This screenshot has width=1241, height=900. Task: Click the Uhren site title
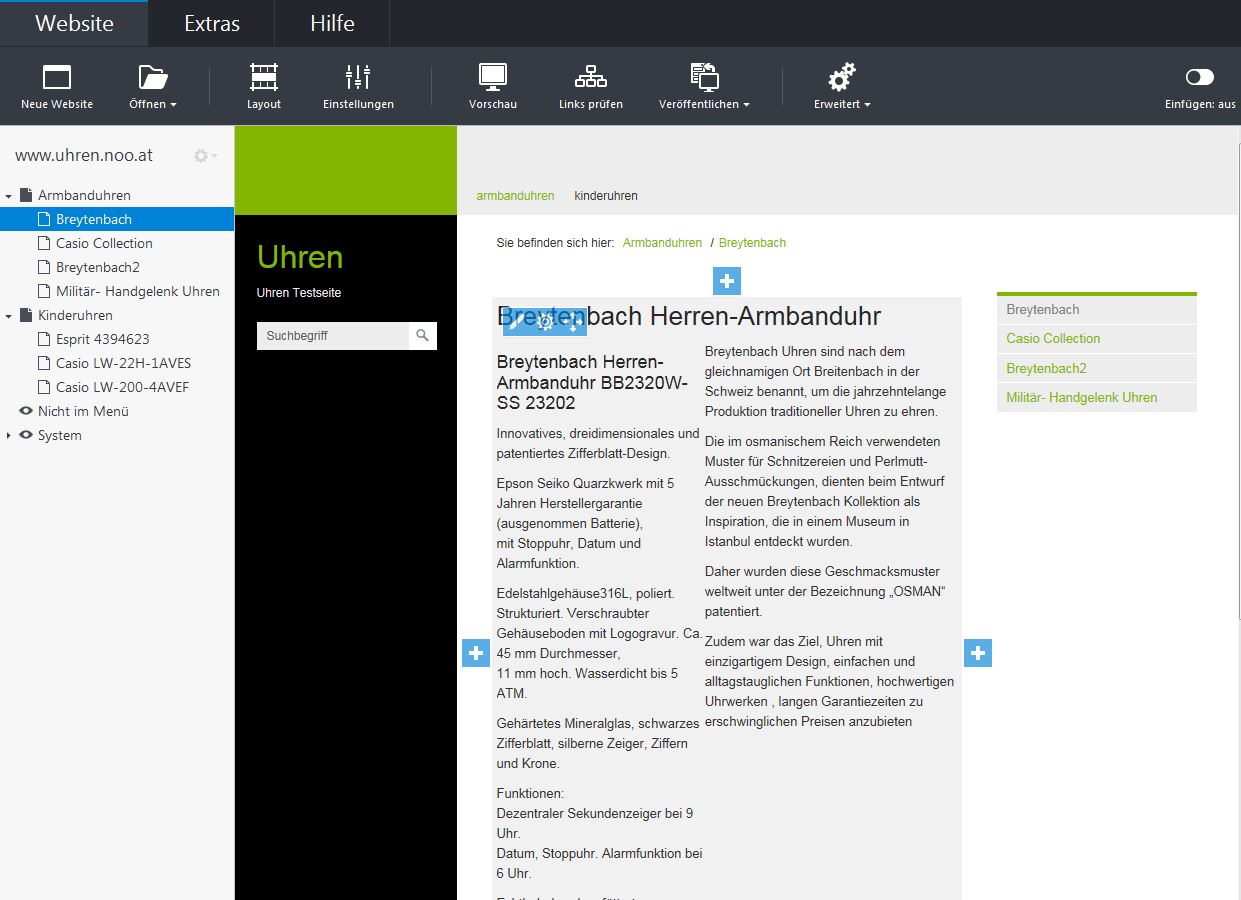point(300,257)
